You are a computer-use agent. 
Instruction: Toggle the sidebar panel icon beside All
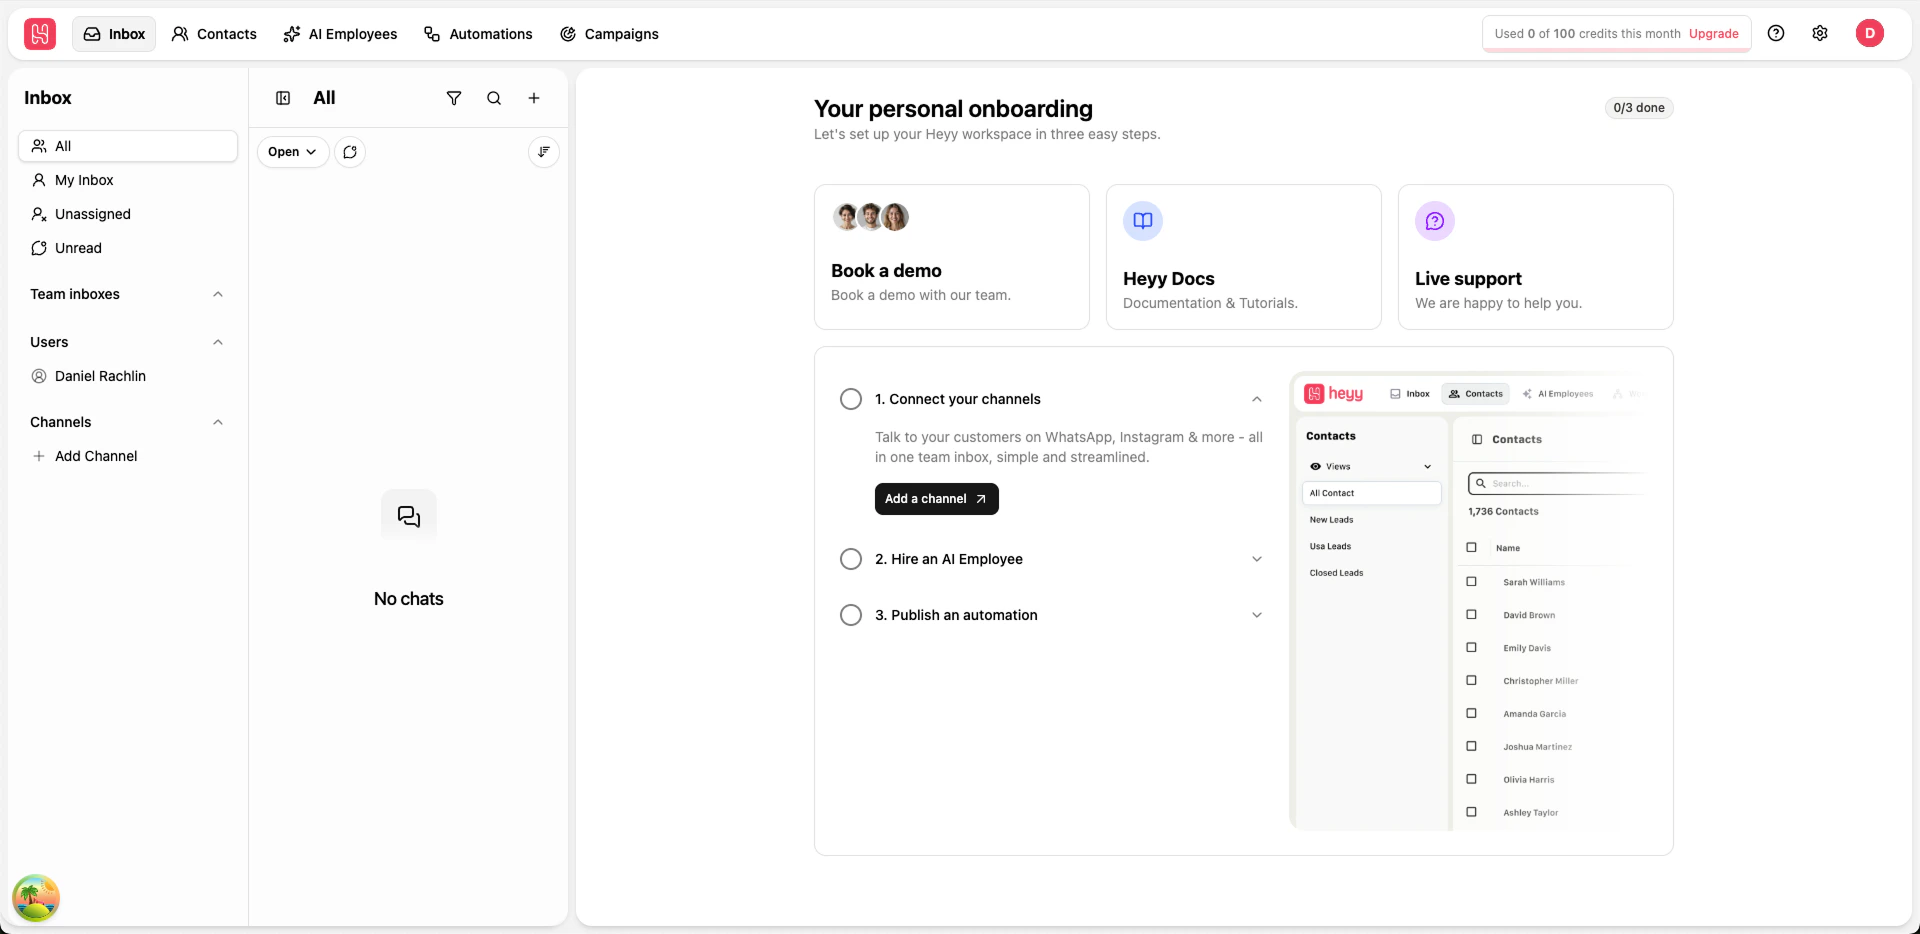click(x=283, y=98)
